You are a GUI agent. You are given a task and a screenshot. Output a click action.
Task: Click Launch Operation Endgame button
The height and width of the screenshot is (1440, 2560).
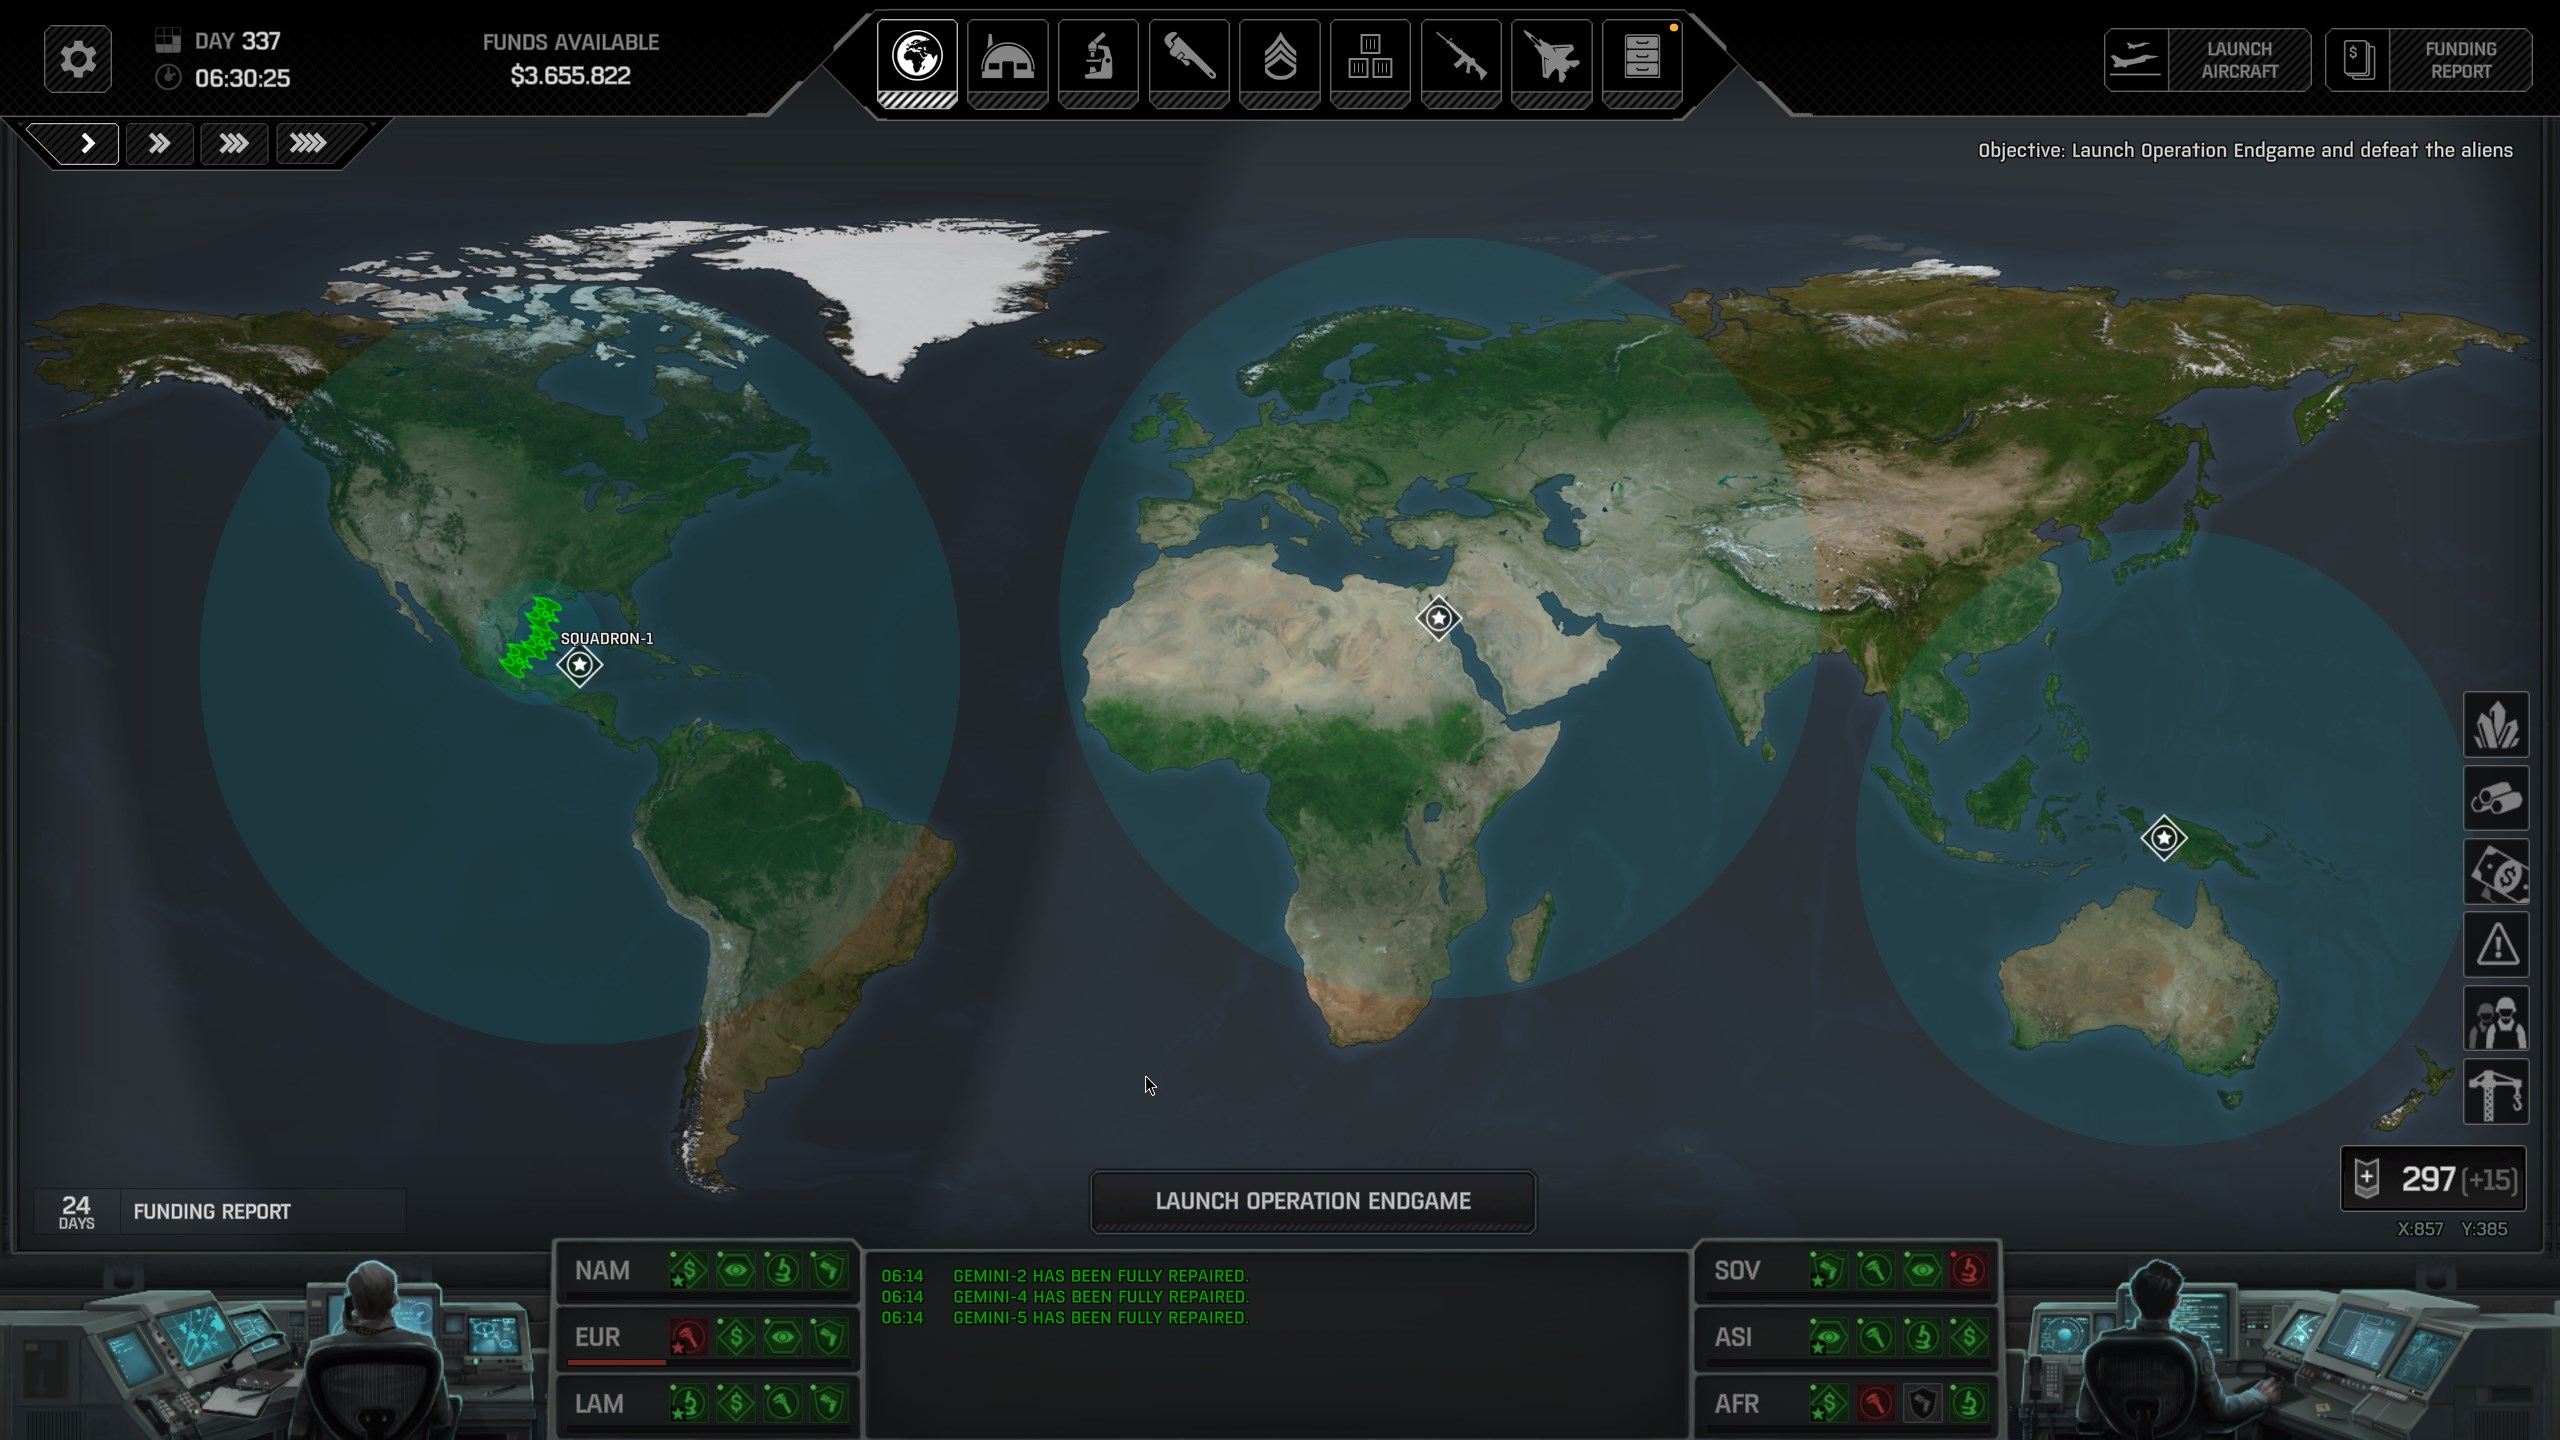coord(1313,1201)
